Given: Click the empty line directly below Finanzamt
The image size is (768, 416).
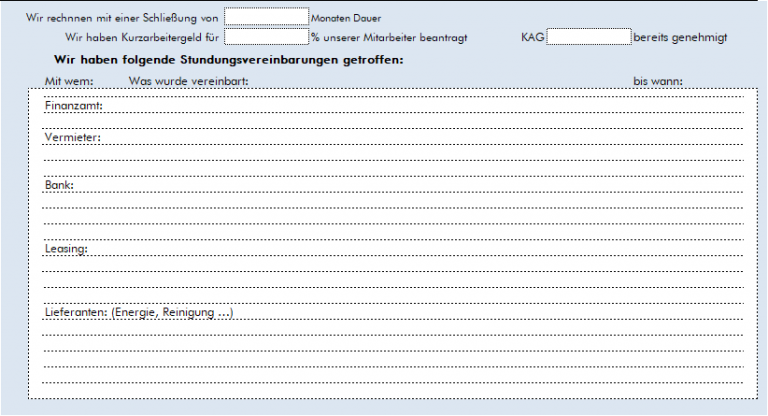Looking at the screenshot, I should point(400,121).
